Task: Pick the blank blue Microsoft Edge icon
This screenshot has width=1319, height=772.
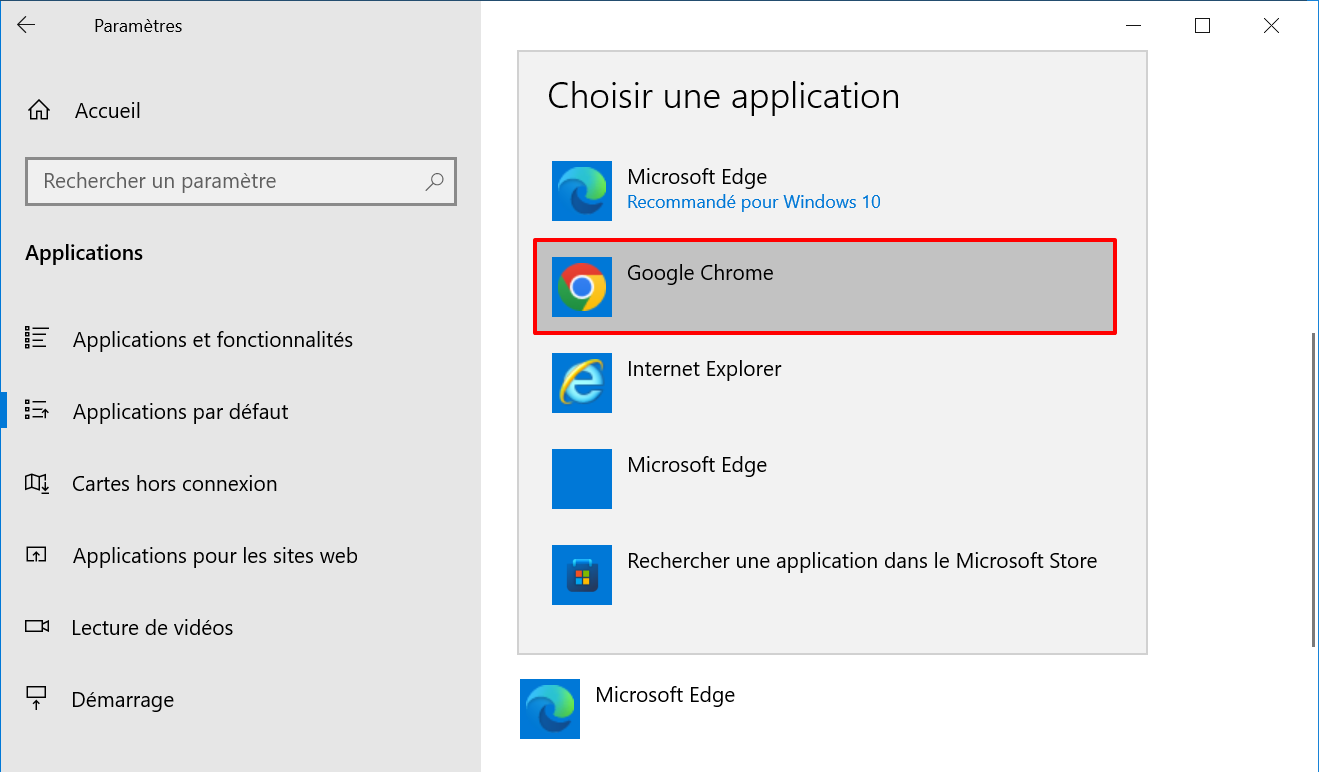Action: pos(582,479)
